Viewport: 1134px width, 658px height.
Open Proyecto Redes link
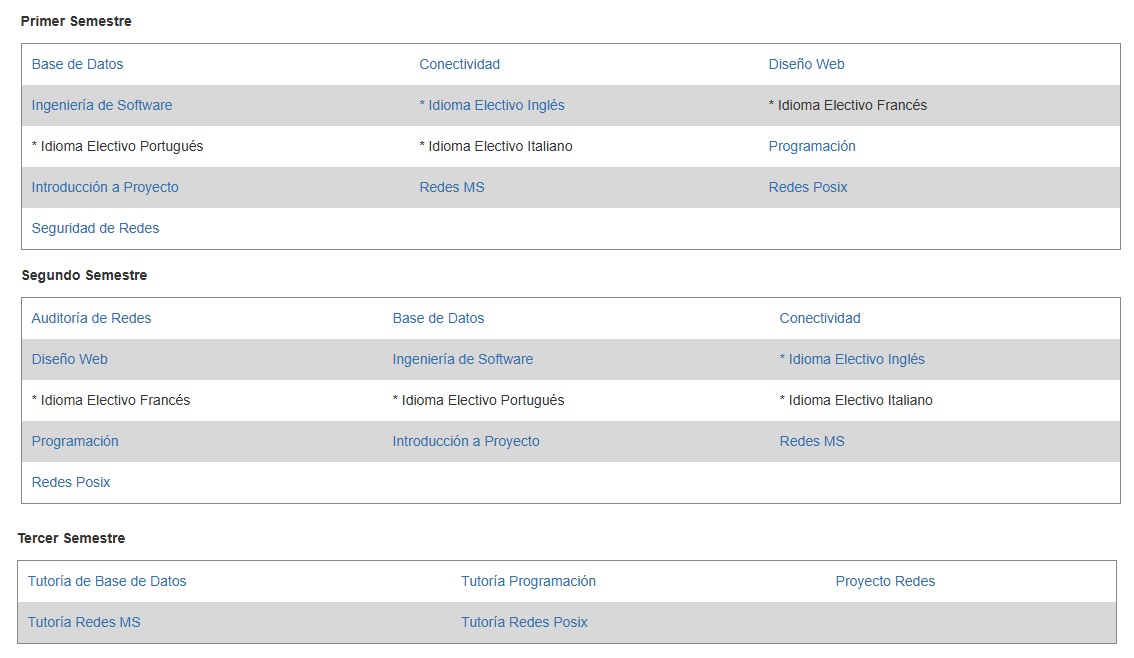(x=885, y=581)
